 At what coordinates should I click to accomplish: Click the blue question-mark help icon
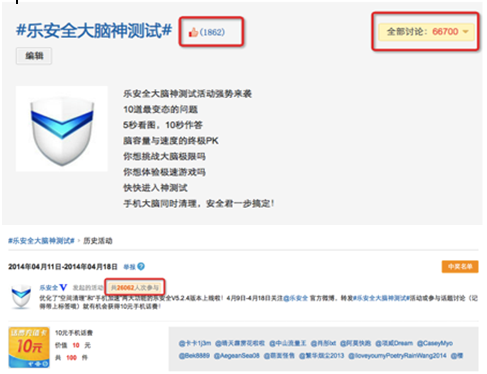[x=141, y=266]
